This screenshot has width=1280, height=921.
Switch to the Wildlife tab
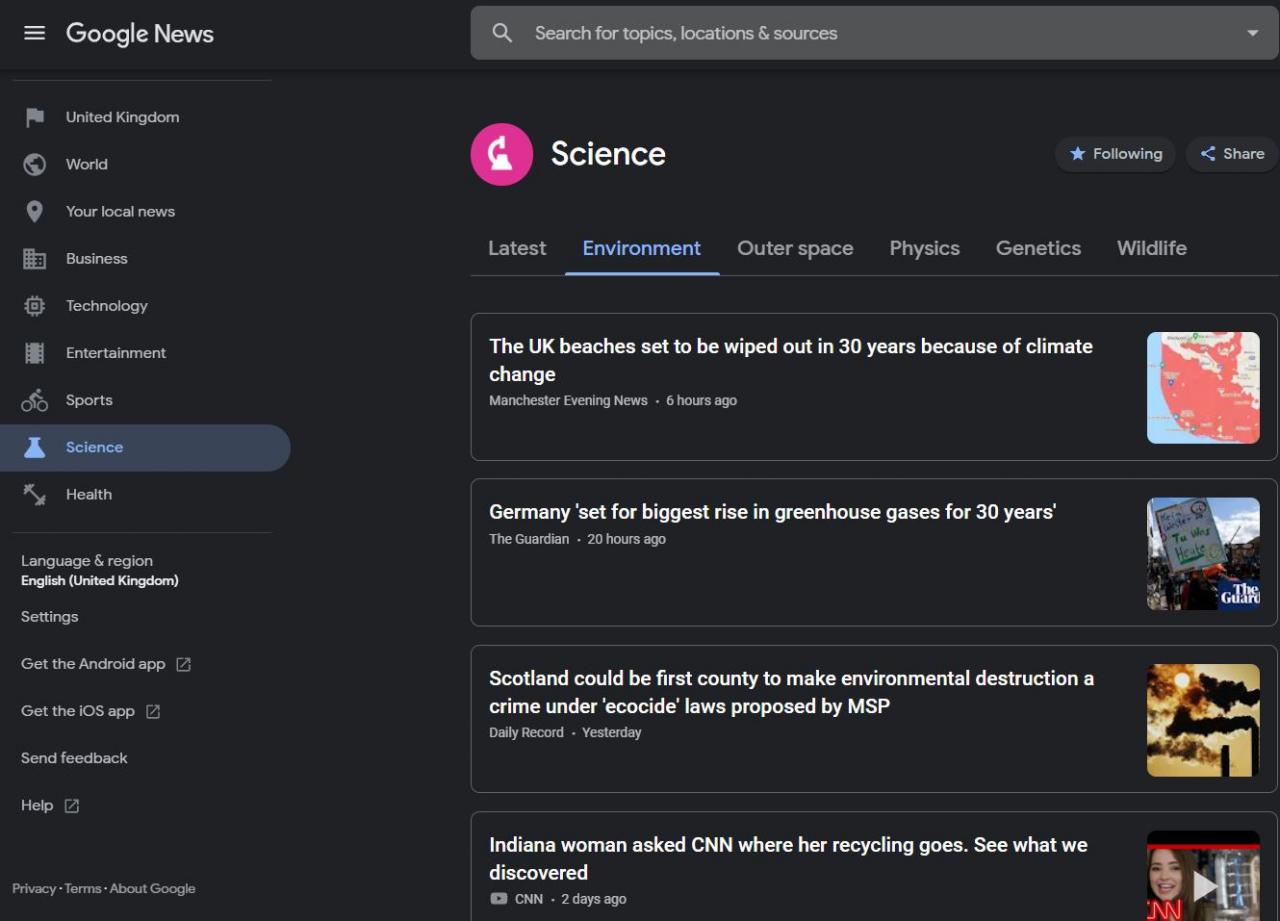coord(1151,248)
